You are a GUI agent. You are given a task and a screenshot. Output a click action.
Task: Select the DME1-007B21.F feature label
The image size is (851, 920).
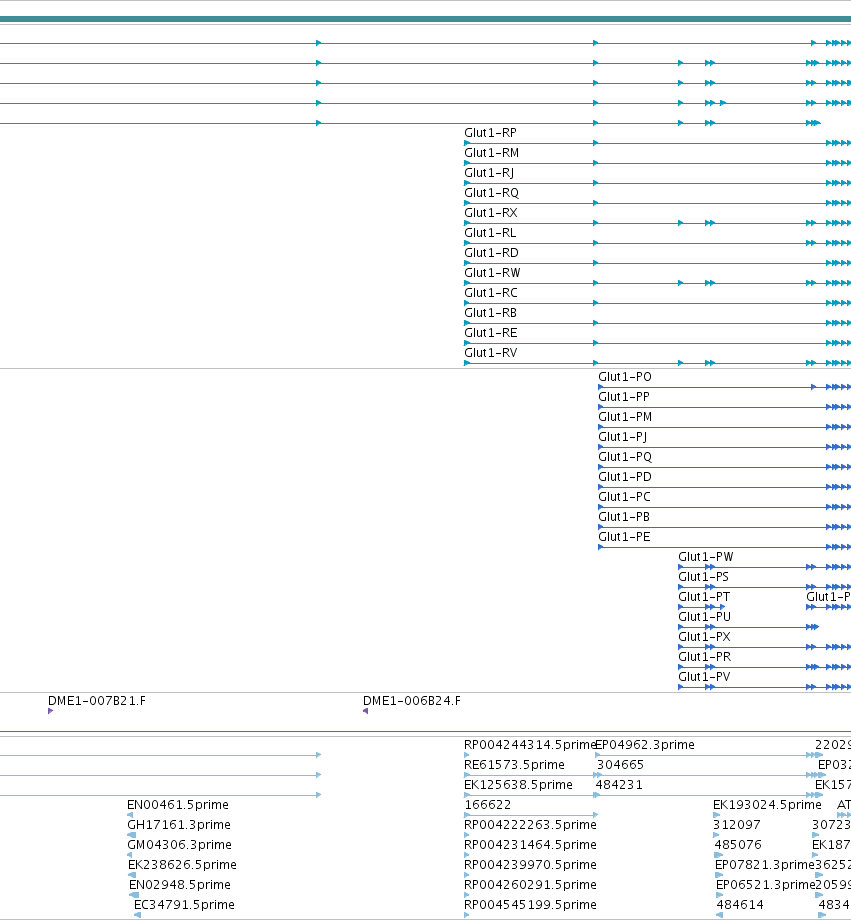(97, 701)
